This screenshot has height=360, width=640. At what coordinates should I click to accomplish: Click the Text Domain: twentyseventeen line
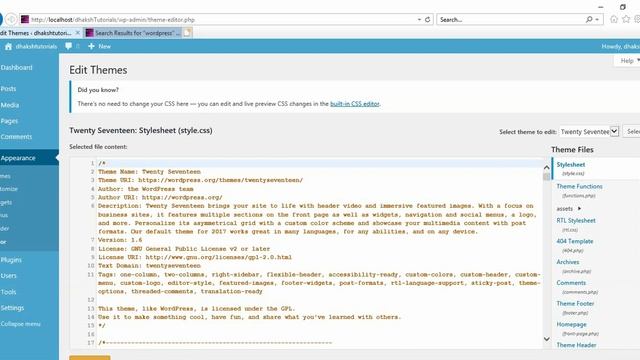(149, 266)
